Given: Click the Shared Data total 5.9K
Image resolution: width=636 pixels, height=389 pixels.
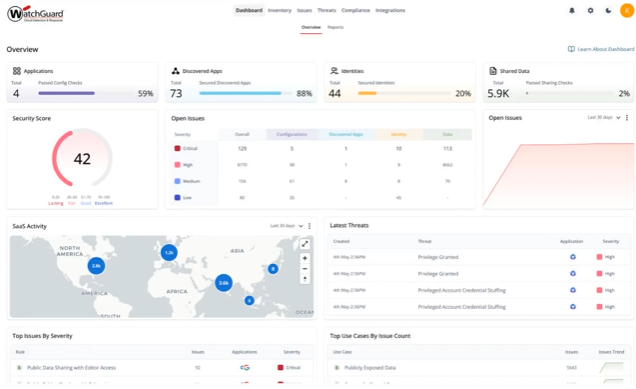Looking at the screenshot, I should point(498,94).
